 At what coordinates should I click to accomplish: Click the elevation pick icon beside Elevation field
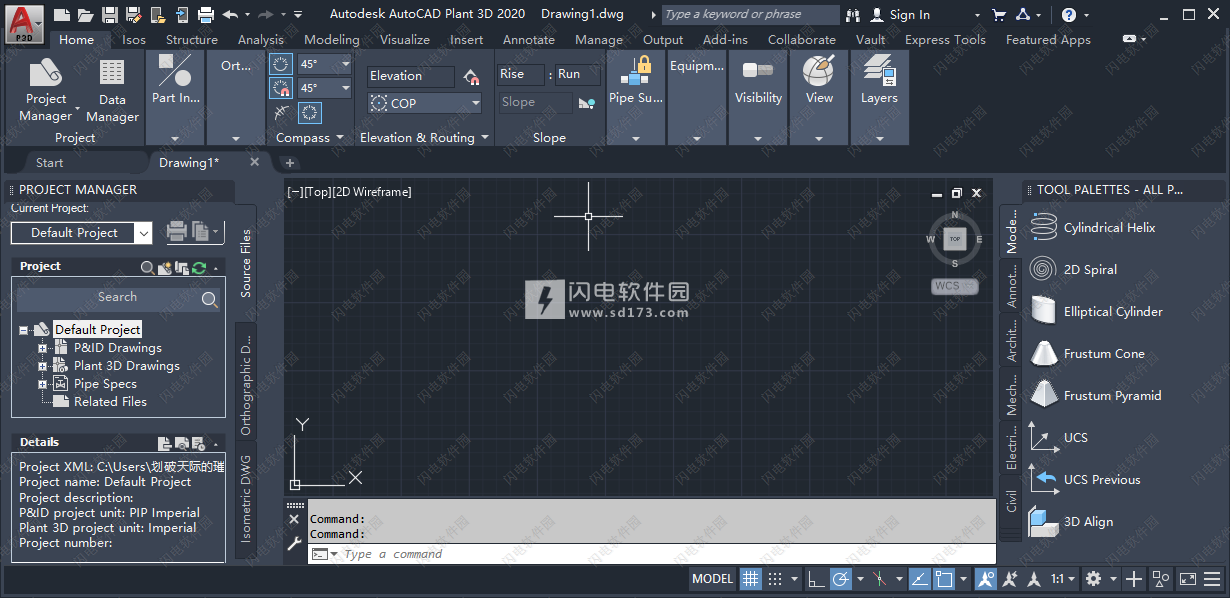point(472,77)
